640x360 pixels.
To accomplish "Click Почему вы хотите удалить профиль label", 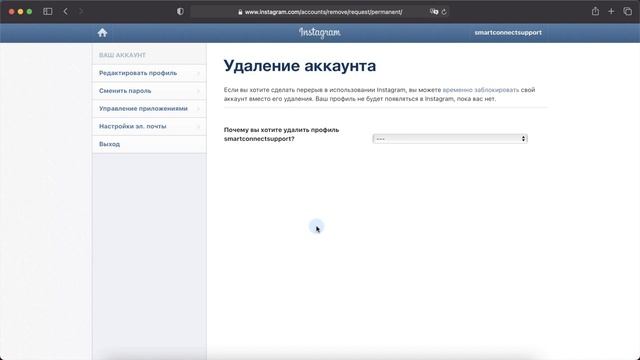I will 281,134.
